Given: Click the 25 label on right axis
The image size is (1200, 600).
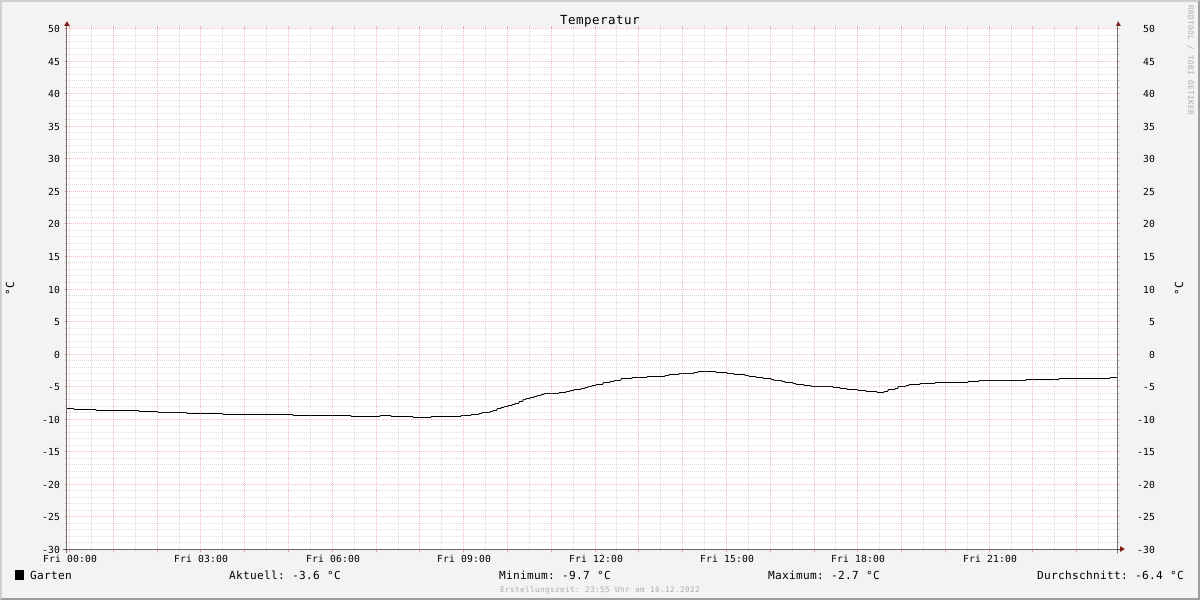Looking at the screenshot, I should pyautogui.click(x=1149, y=192).
